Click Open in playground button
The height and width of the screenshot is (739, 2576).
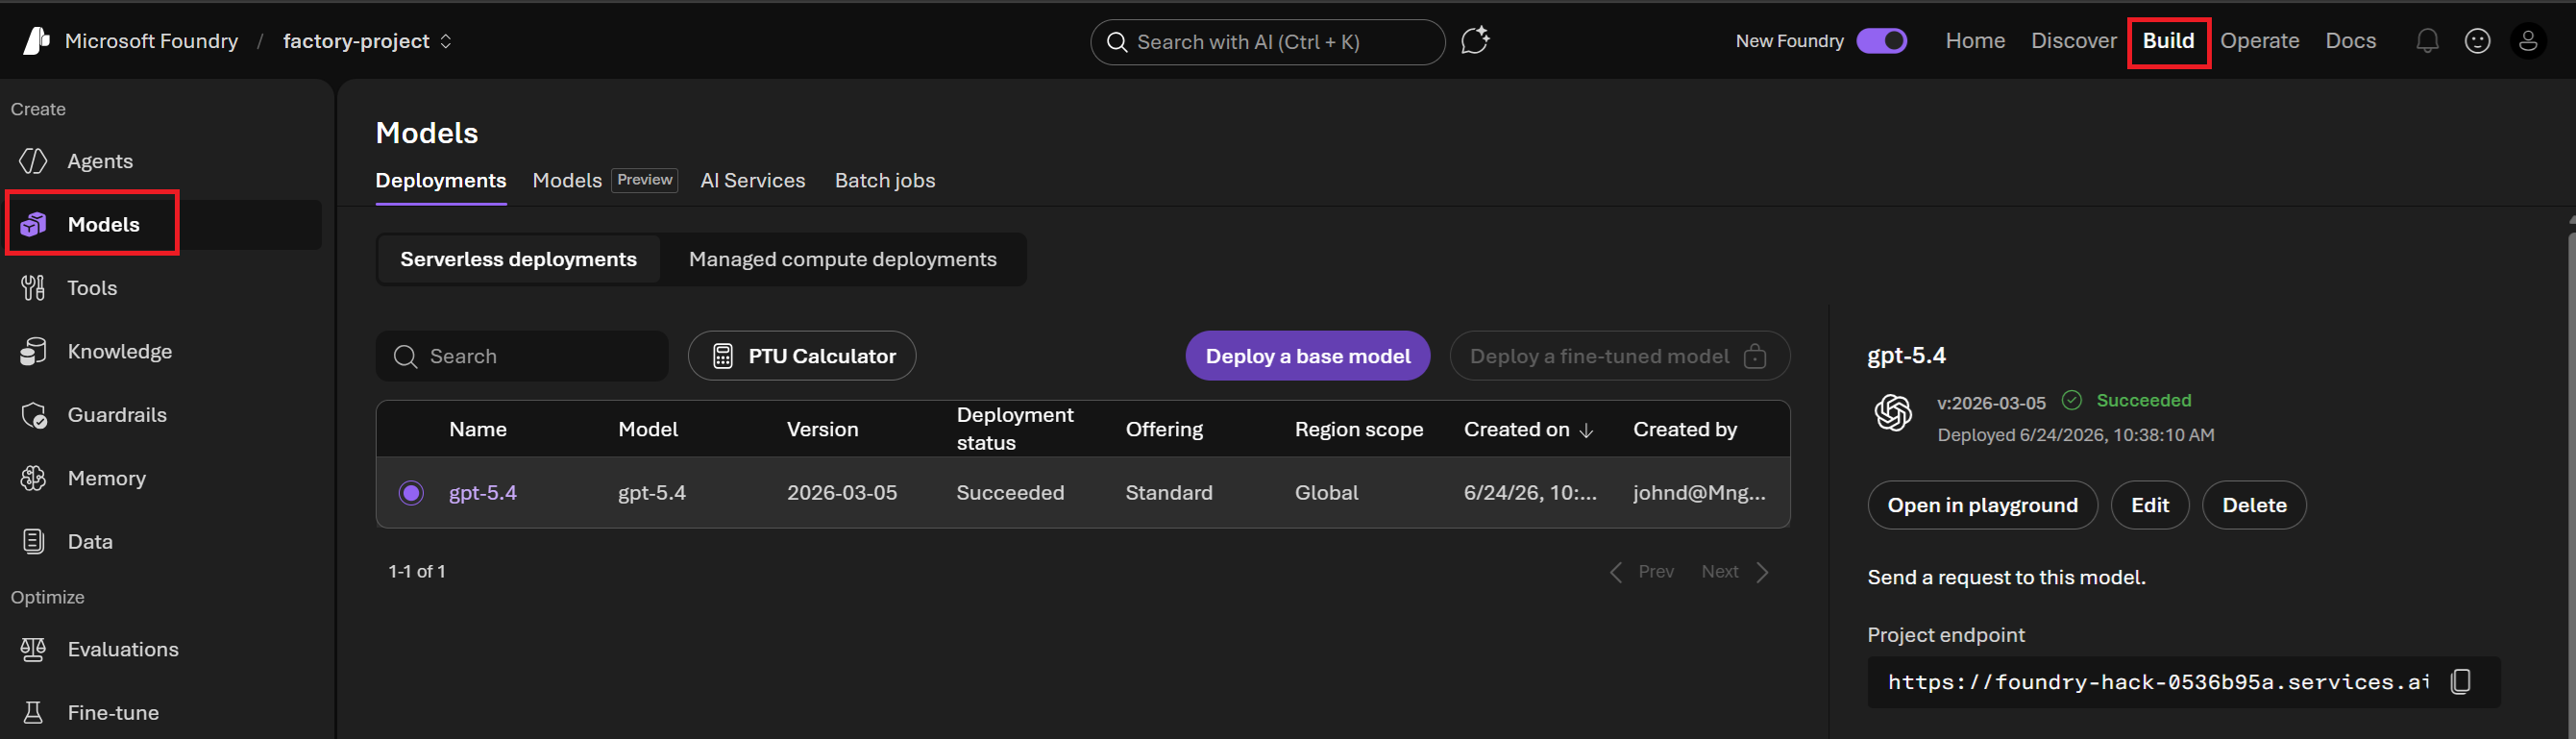(x=1982, y=505)
